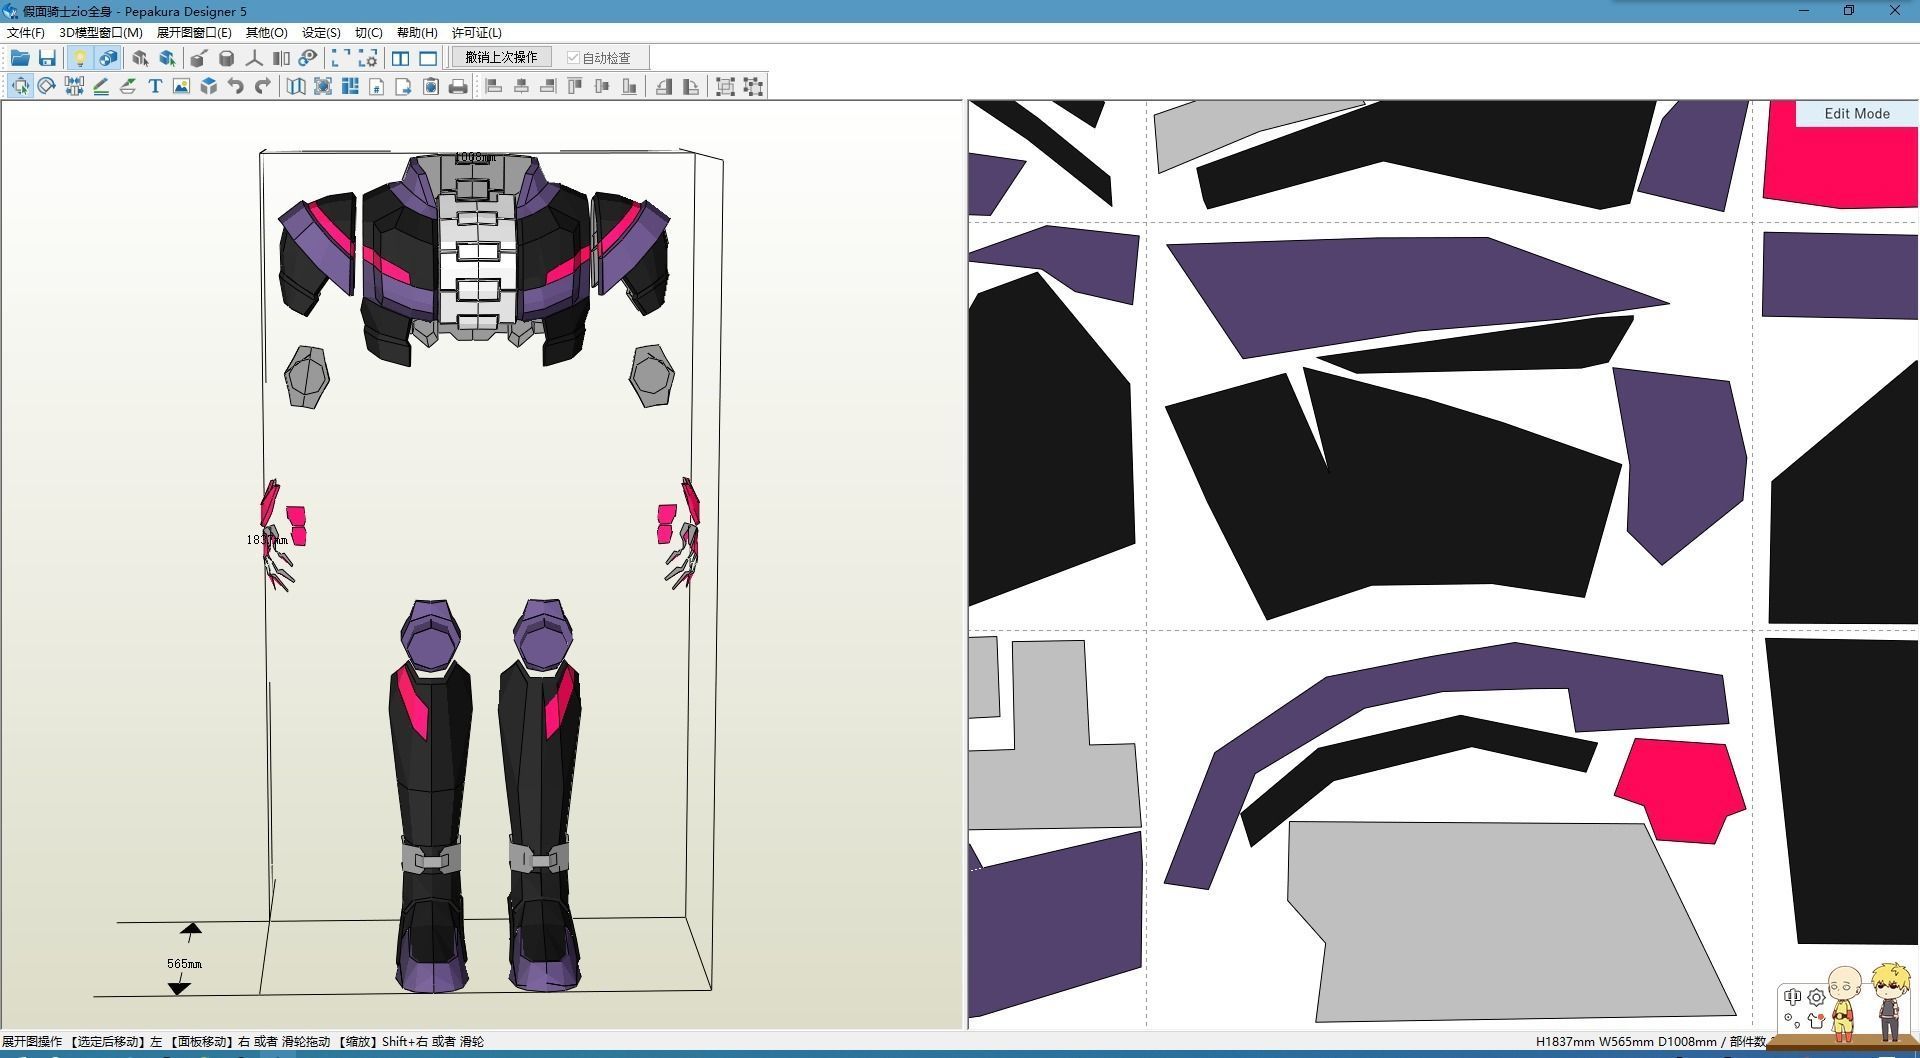Toggle the 自动检查 checkbox
This screenshot has height=1058, width=1920.
pyautogui.click(x=598, y=58)
